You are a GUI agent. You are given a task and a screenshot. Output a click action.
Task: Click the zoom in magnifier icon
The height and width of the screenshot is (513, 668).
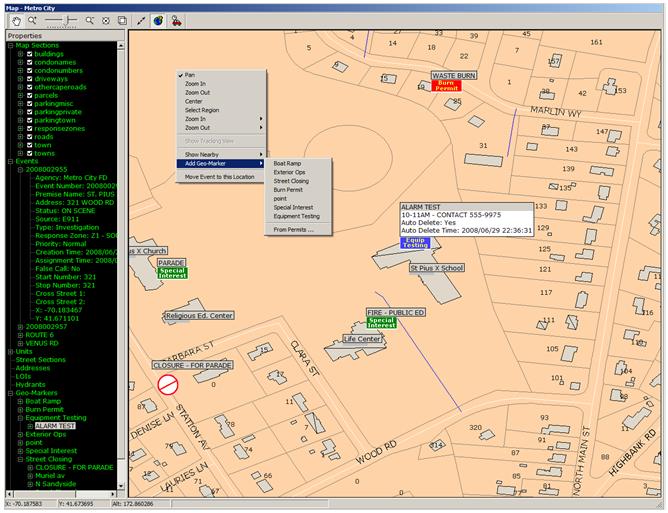(x=31, y=20)
